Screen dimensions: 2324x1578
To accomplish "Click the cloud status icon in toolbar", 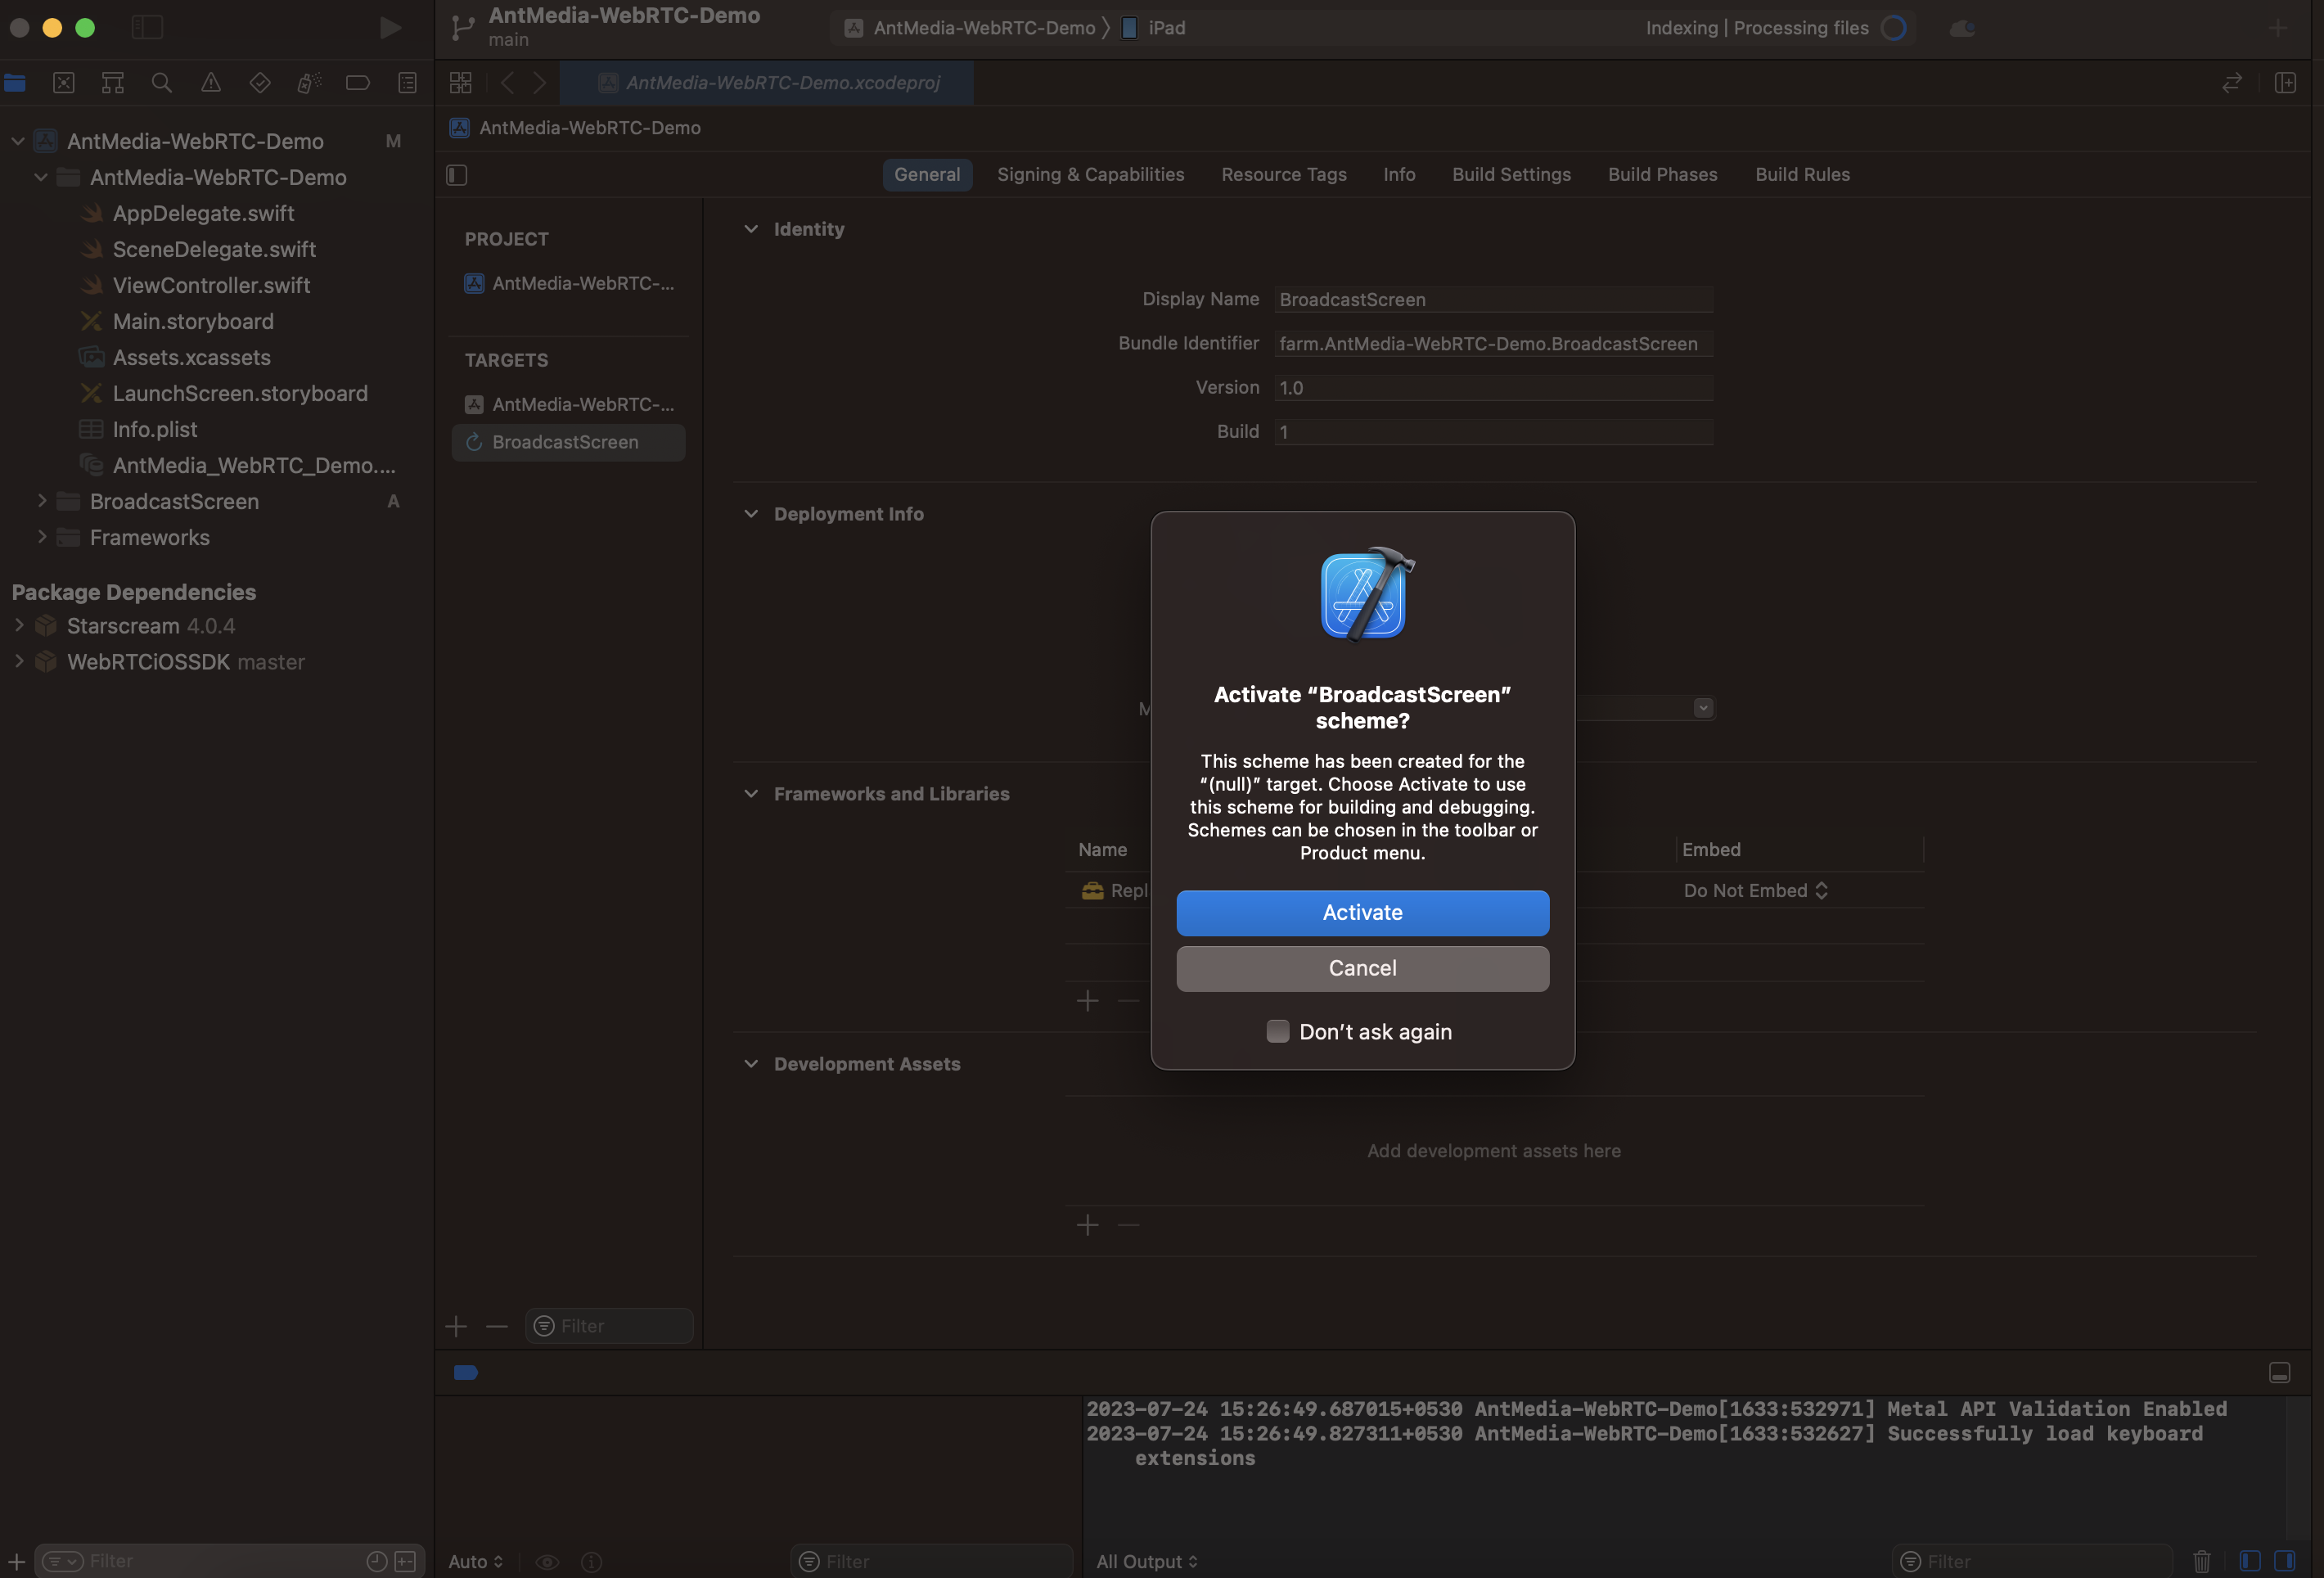I will pos(1962,28).
